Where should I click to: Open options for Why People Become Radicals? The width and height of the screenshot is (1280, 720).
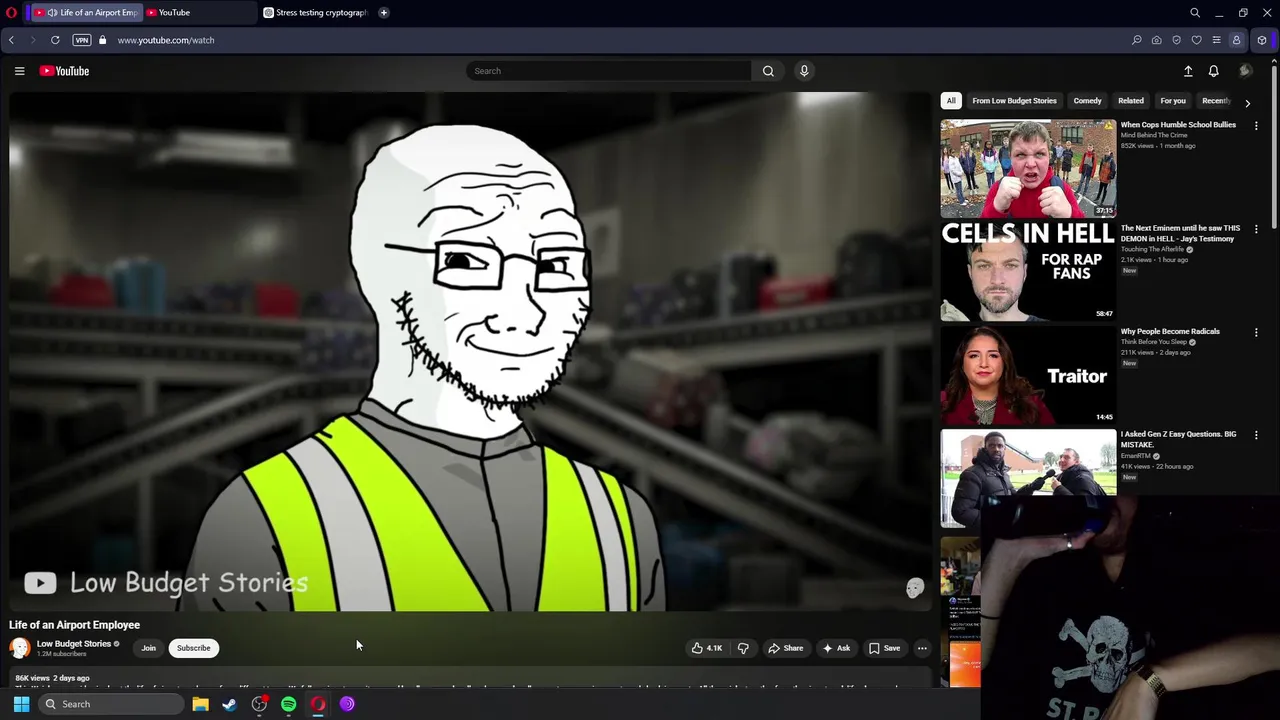1256,332
